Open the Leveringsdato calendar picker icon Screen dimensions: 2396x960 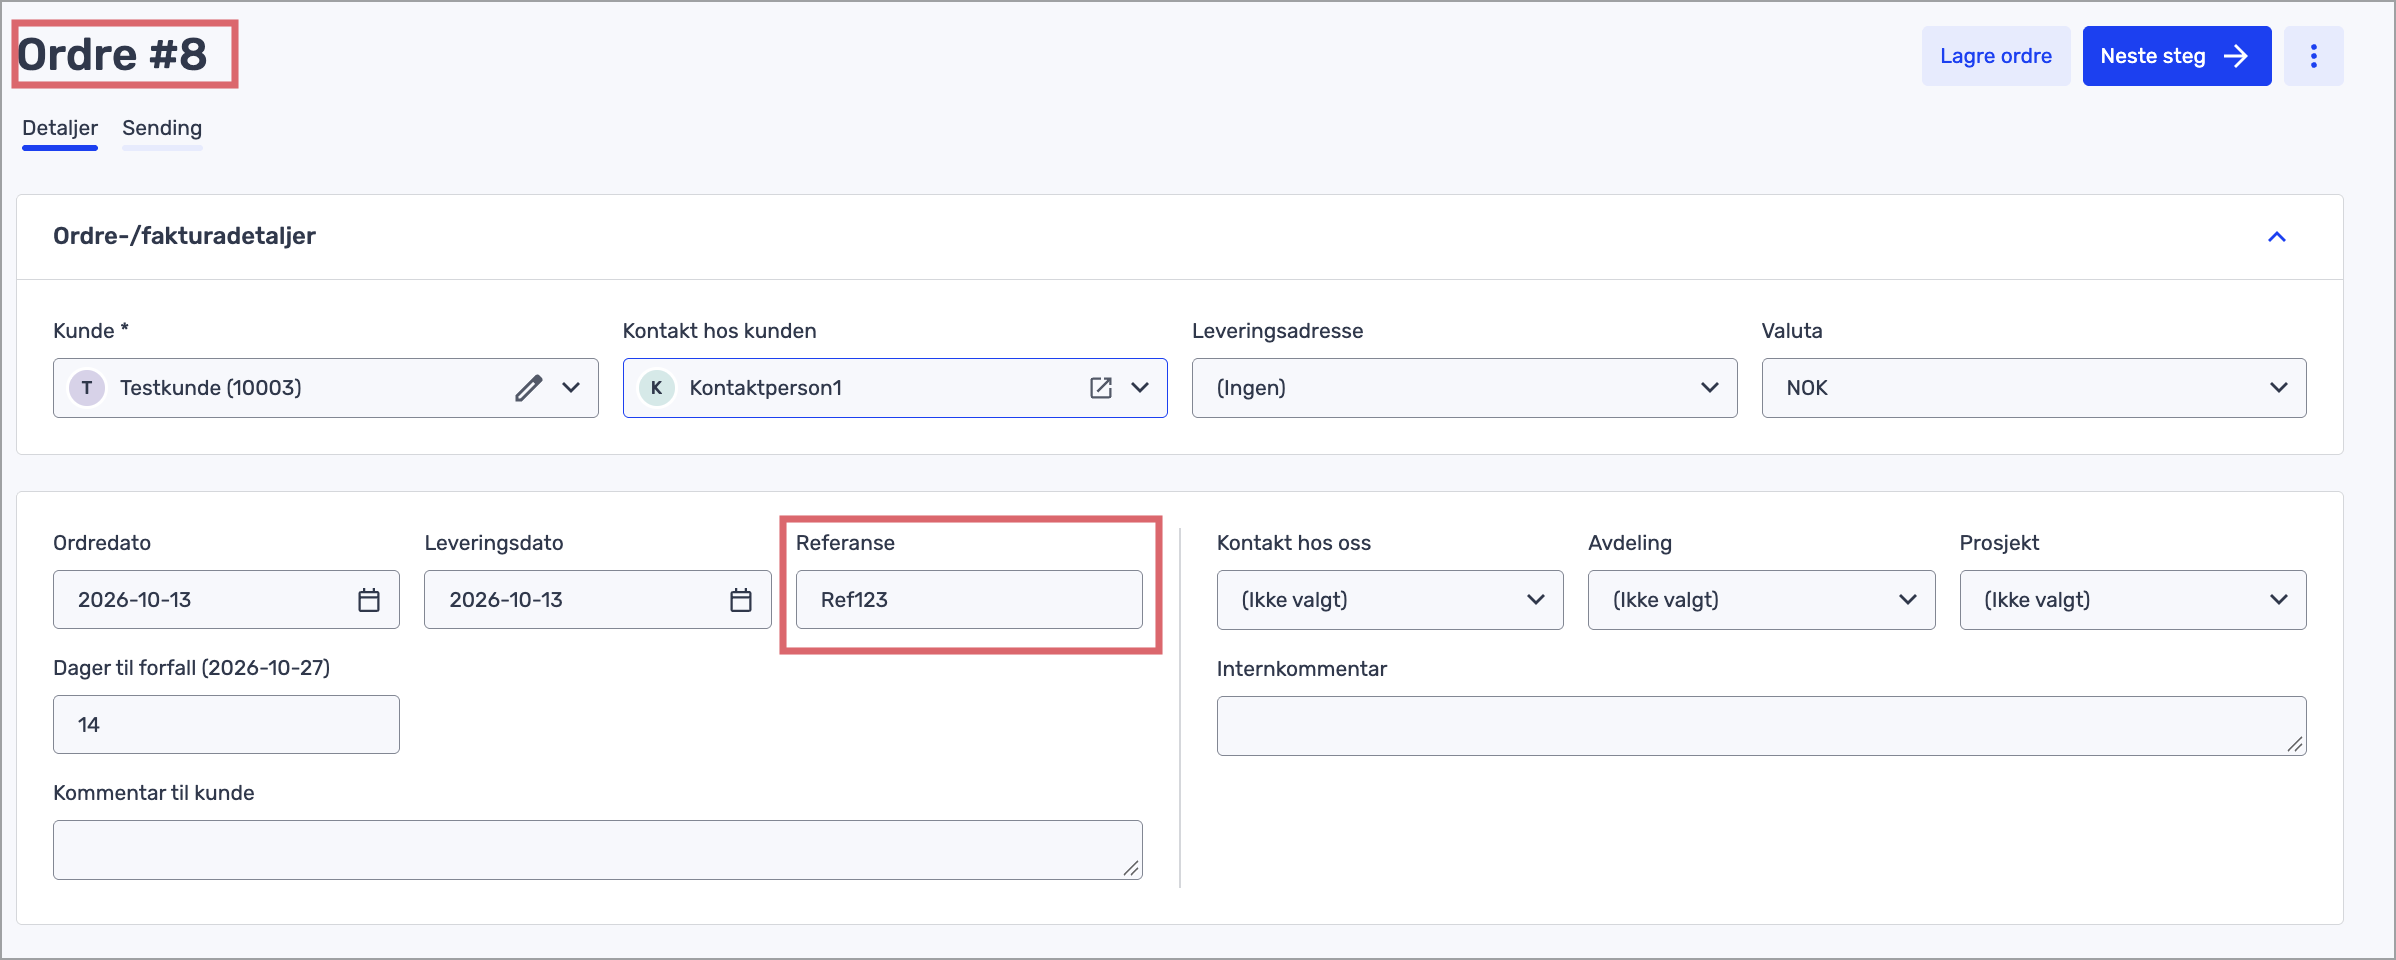[740, 600]
